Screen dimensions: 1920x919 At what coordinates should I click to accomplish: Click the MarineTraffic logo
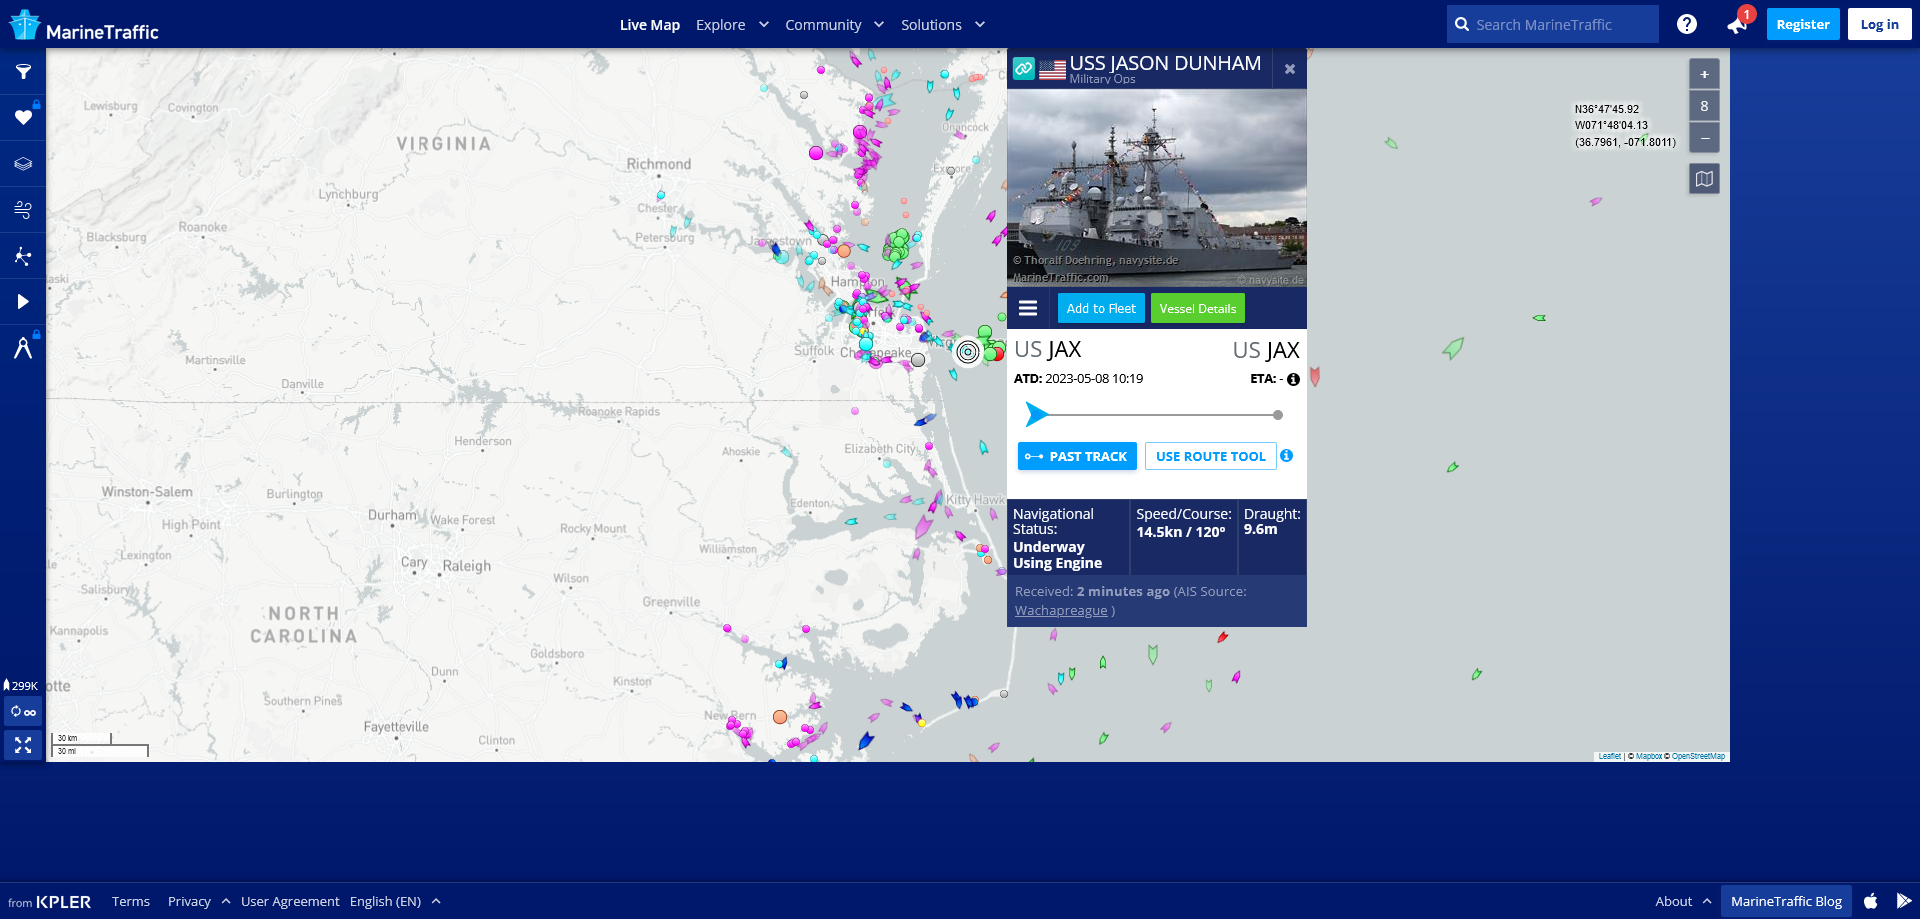[x=84, y=26]
